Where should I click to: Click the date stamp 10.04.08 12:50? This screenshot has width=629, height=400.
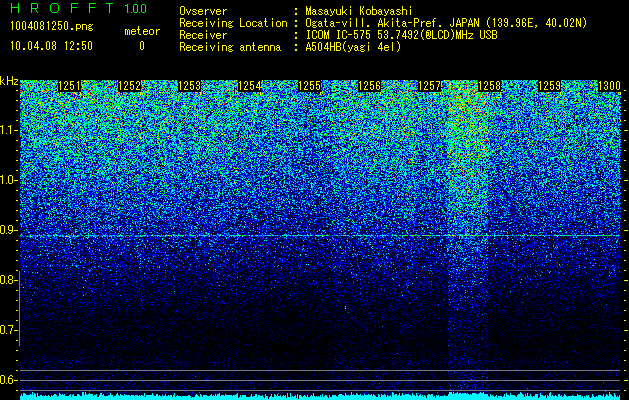click(x=51, y=46)
